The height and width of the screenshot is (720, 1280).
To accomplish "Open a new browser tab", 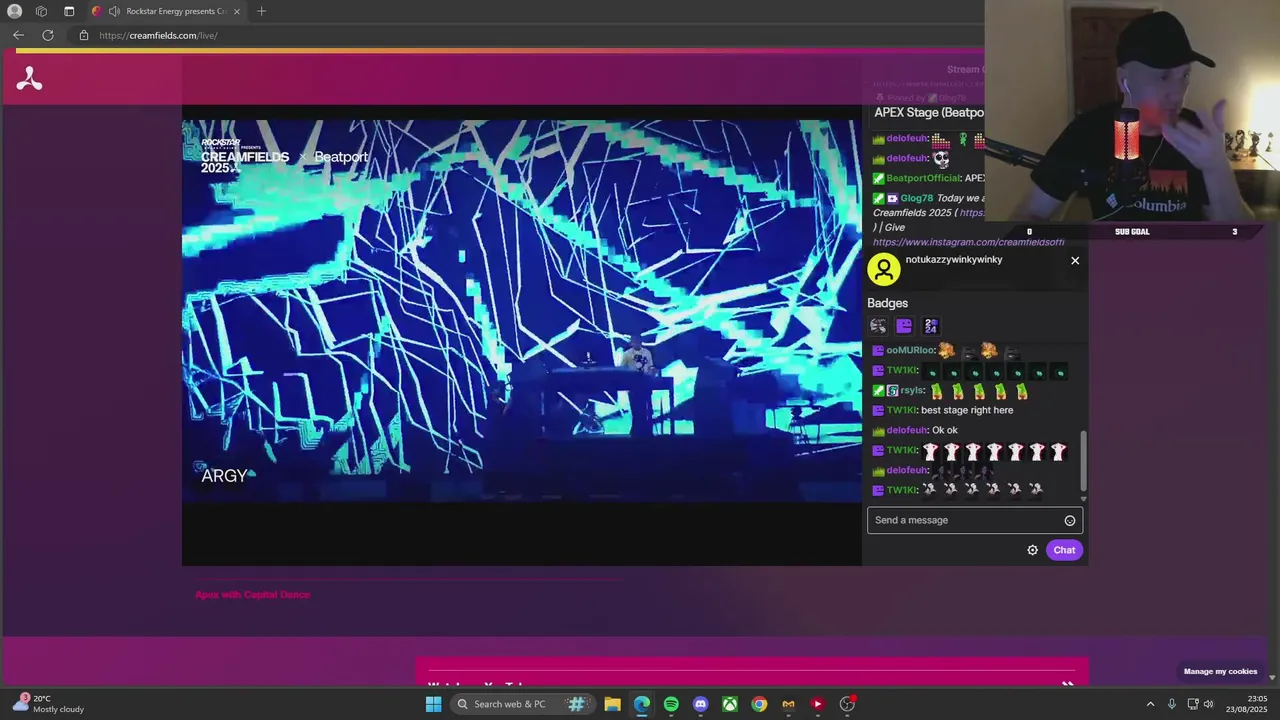I will (x=261, y=11).
